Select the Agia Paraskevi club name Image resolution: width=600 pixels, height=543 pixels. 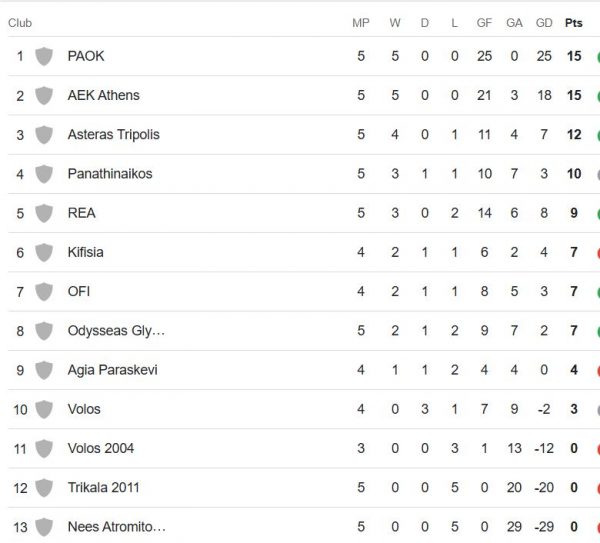click(112, 370)
